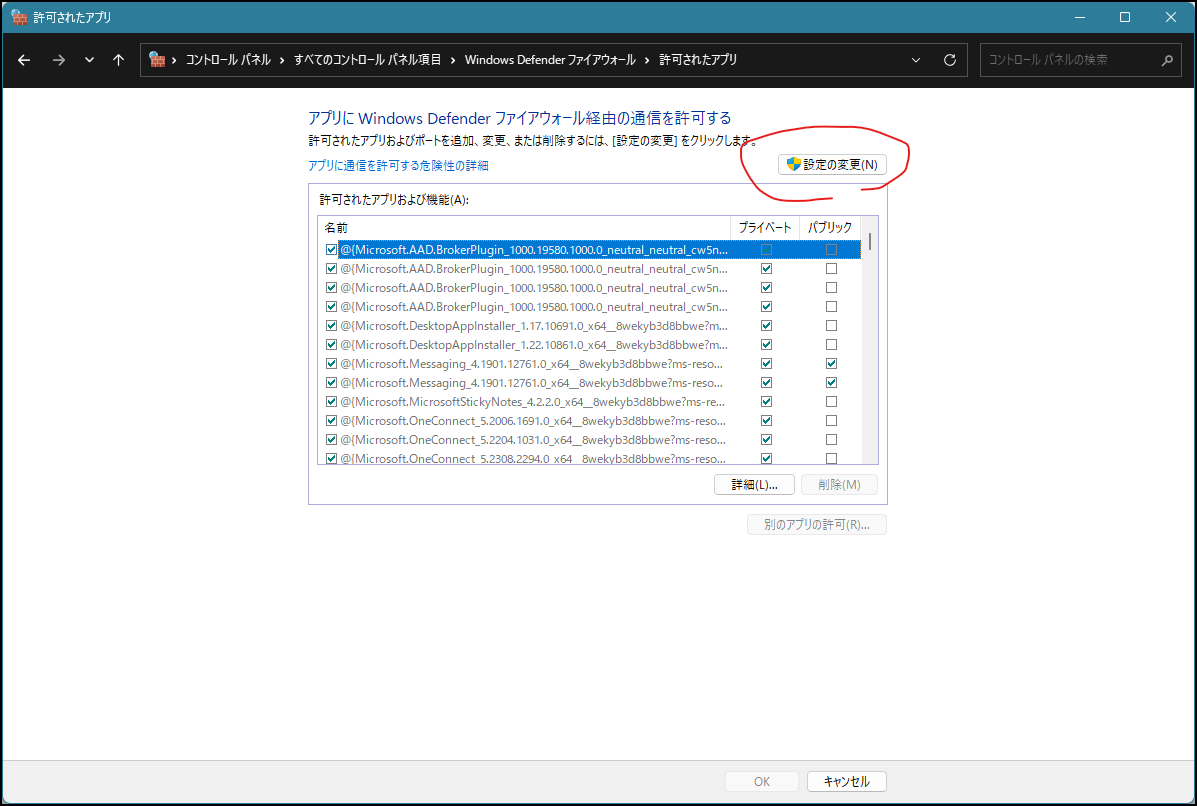Navigate to コントロール パネル breadcrumb
This screenshot has height=806, width=1197.
tap(228, 60)
